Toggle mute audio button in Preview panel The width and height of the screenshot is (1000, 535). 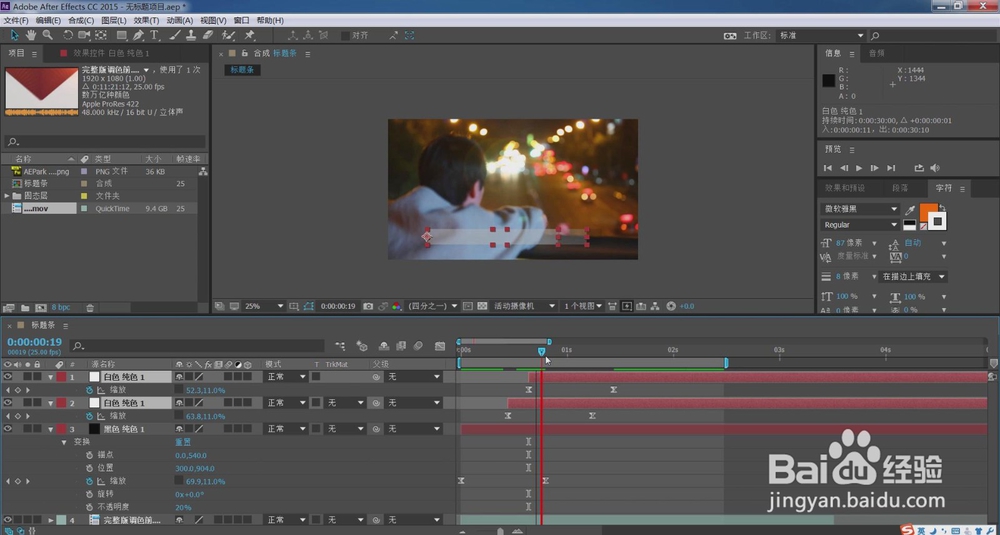[x=935, y=168]
